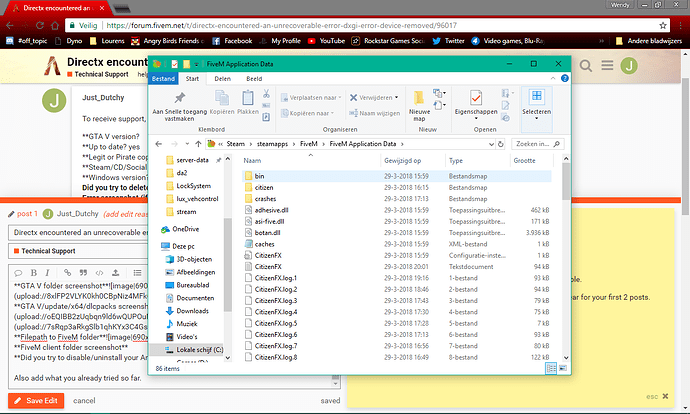The height and width of the screenshot is (414, 690).
Task: Click the Explorer help question mark icon
Action: [x=565, y=78]
